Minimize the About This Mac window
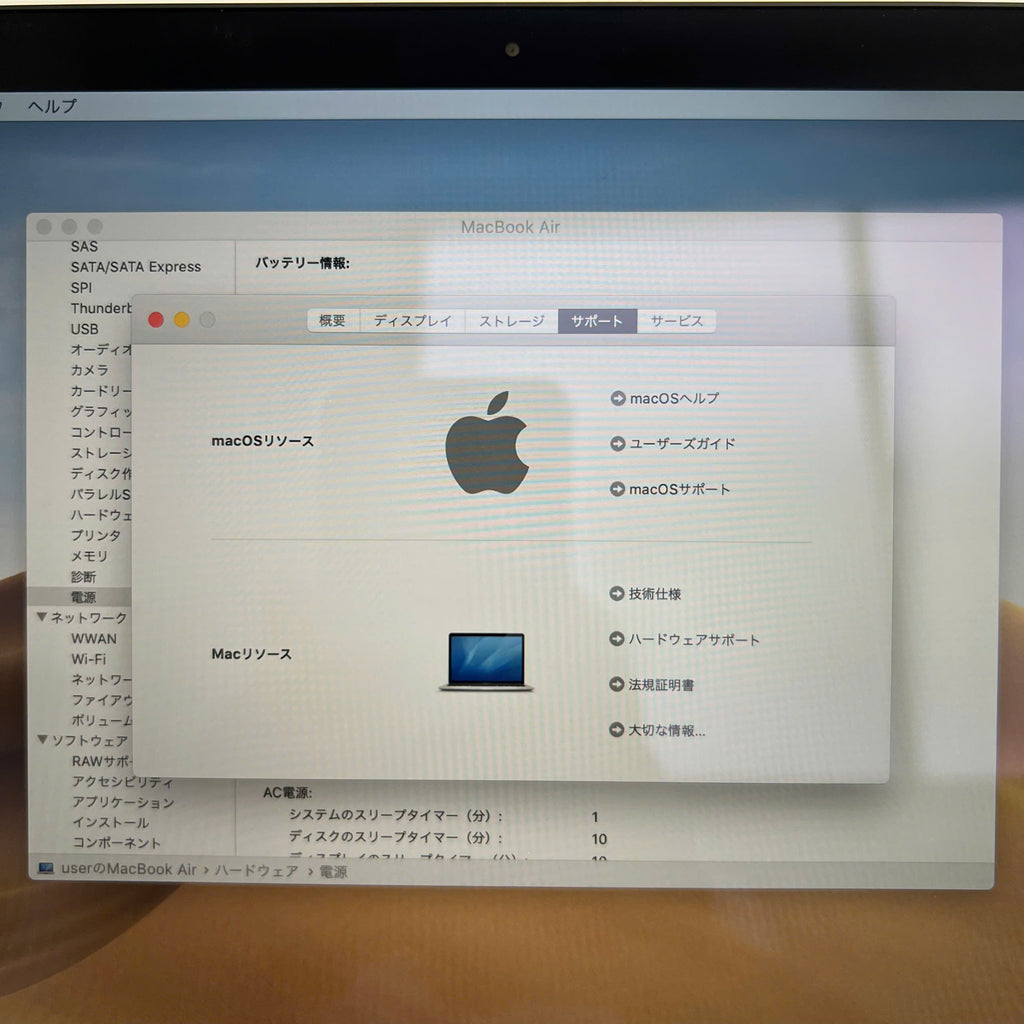Screen dimensions: 1024x1024 [x=182, y=319]
